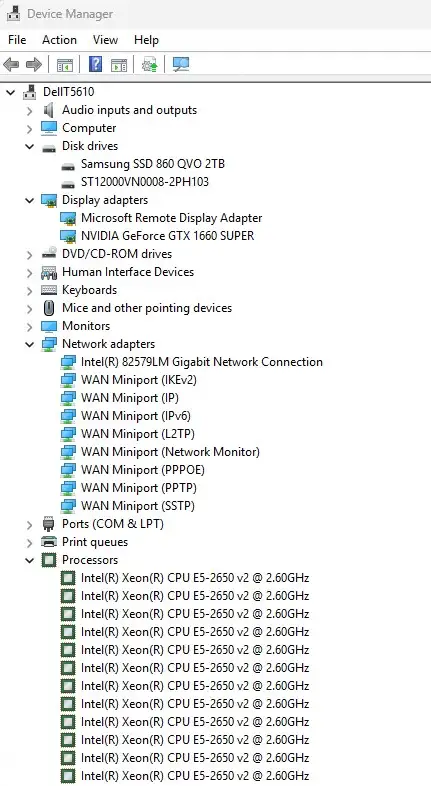Screen dimensions: 431x786
Task: Open the Action menu
Action: (x=59, y=40)
